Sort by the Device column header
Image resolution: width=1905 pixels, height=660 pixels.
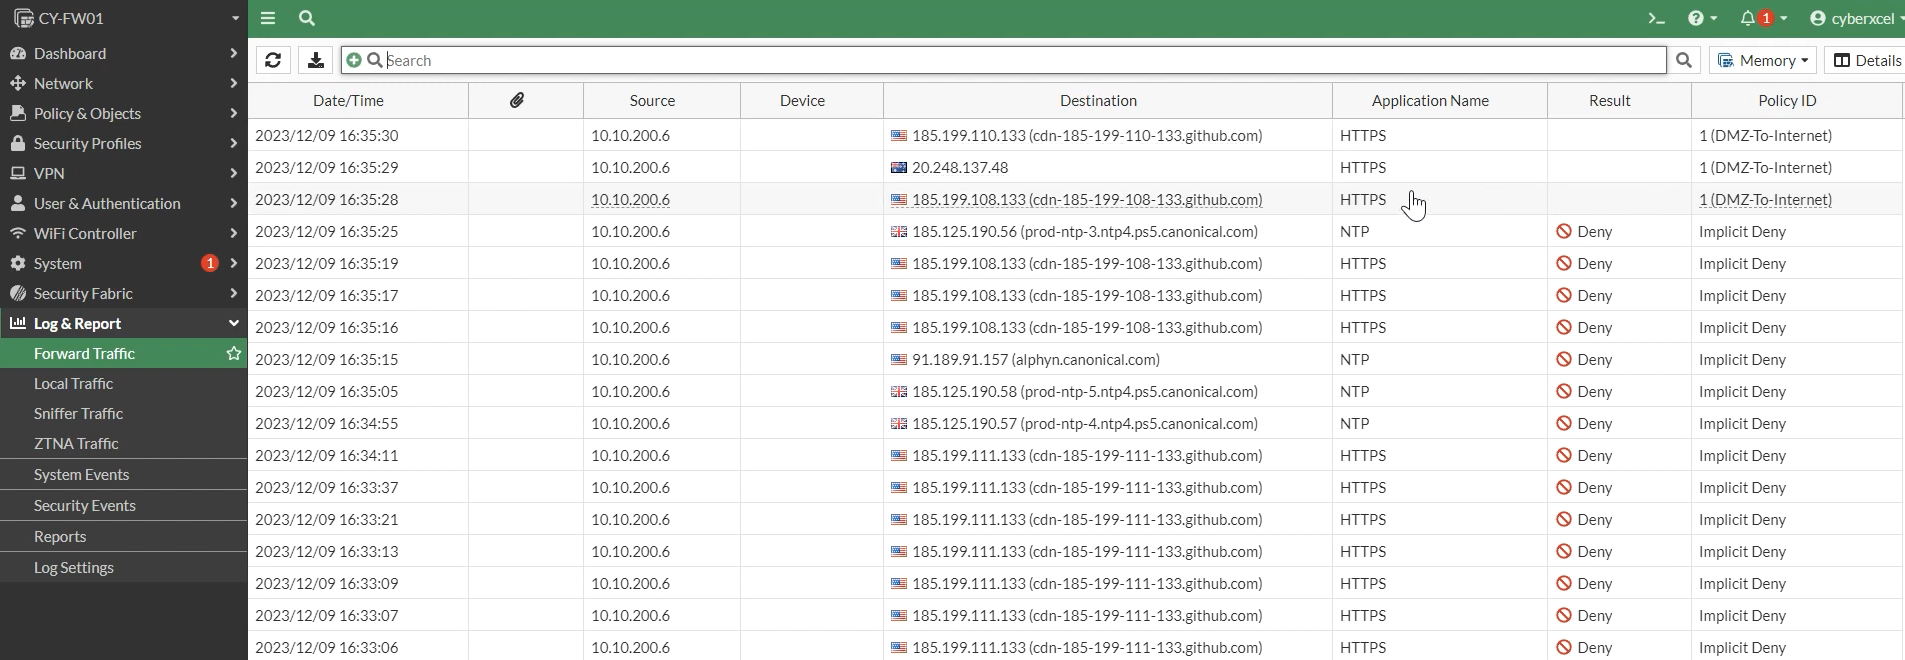[x=802, y=100]
